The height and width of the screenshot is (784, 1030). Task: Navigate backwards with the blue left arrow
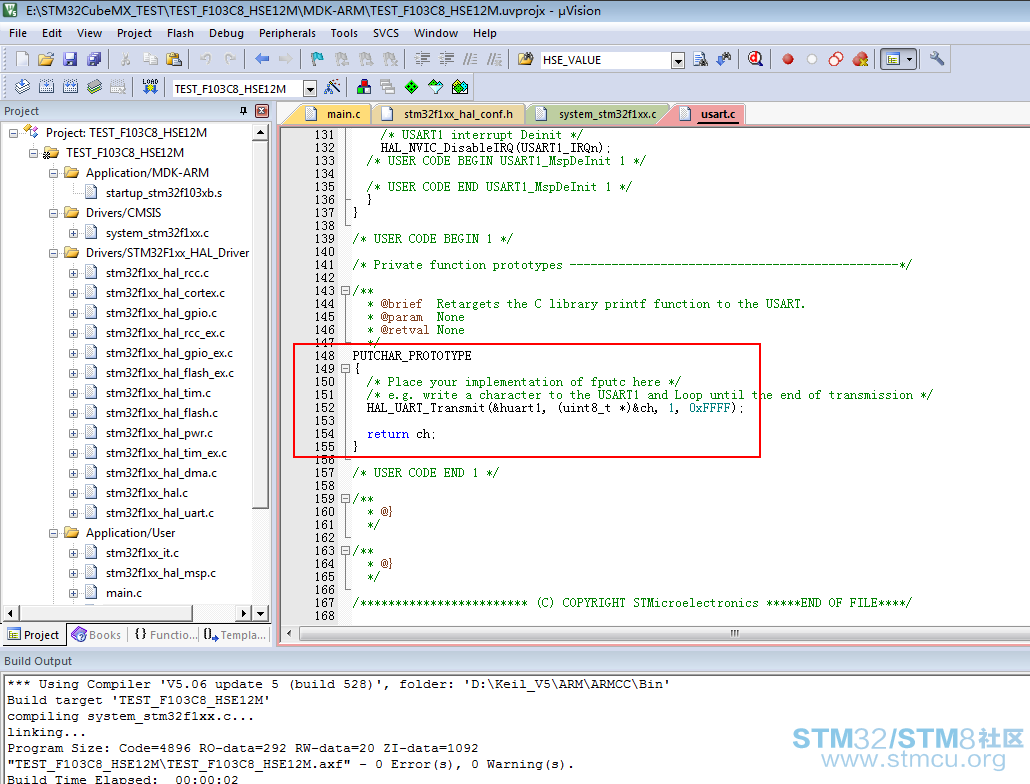point(262,59)
